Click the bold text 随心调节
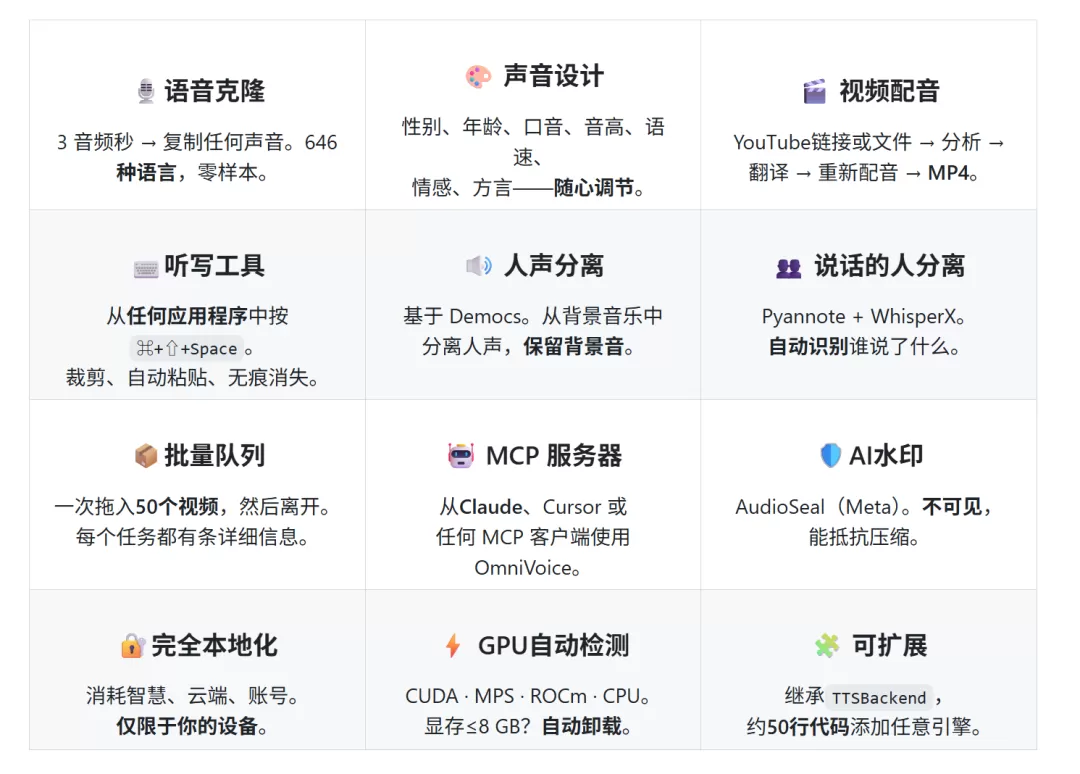Viewport: 1080px width, 774px height. (x=594, y=187)
